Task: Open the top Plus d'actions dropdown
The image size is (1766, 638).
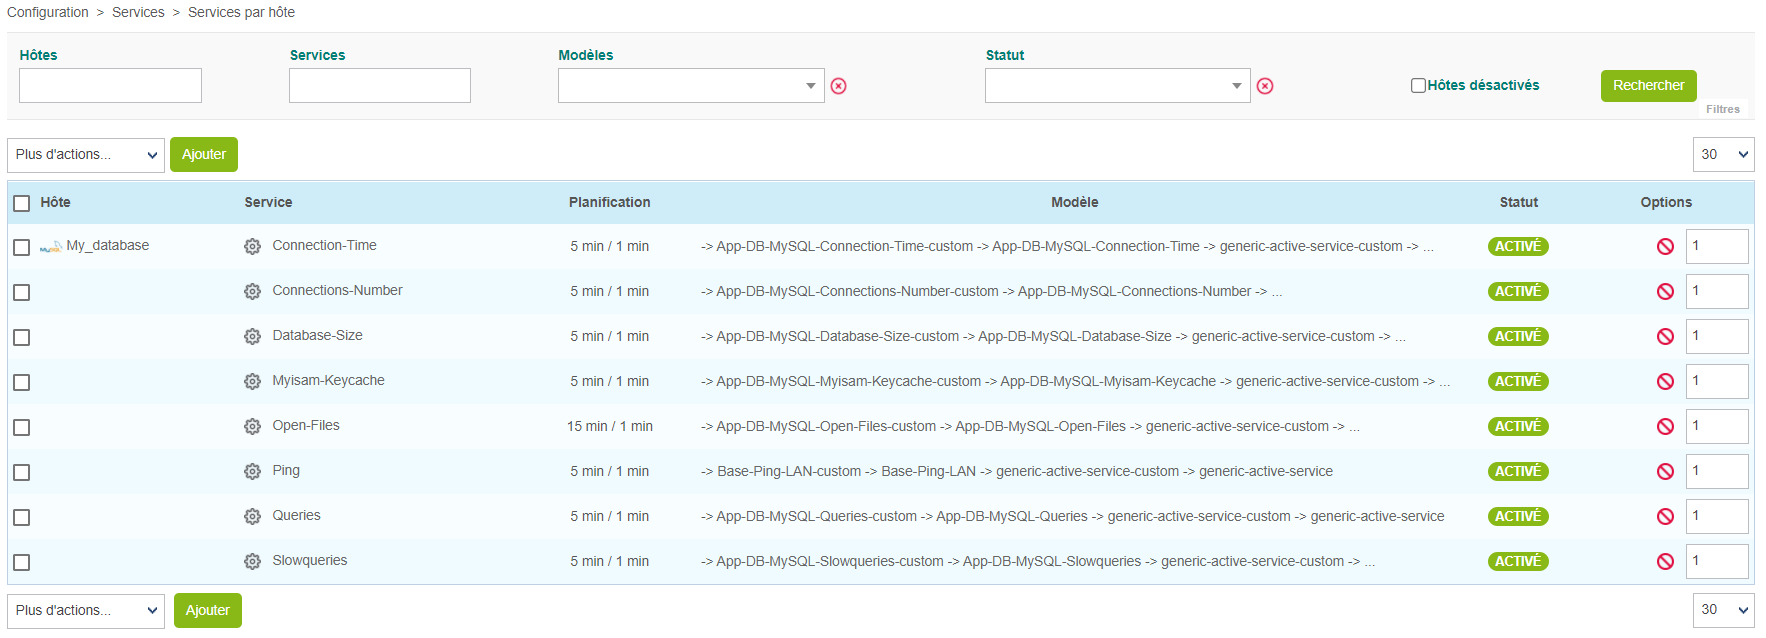Action: pos(86,155)
